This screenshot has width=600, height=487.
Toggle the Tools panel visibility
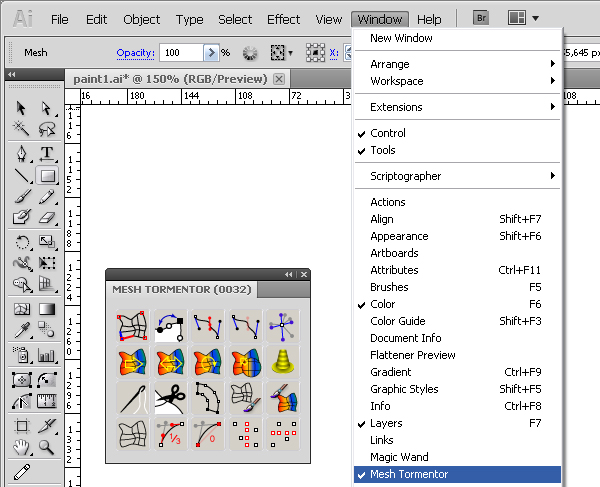457,150
